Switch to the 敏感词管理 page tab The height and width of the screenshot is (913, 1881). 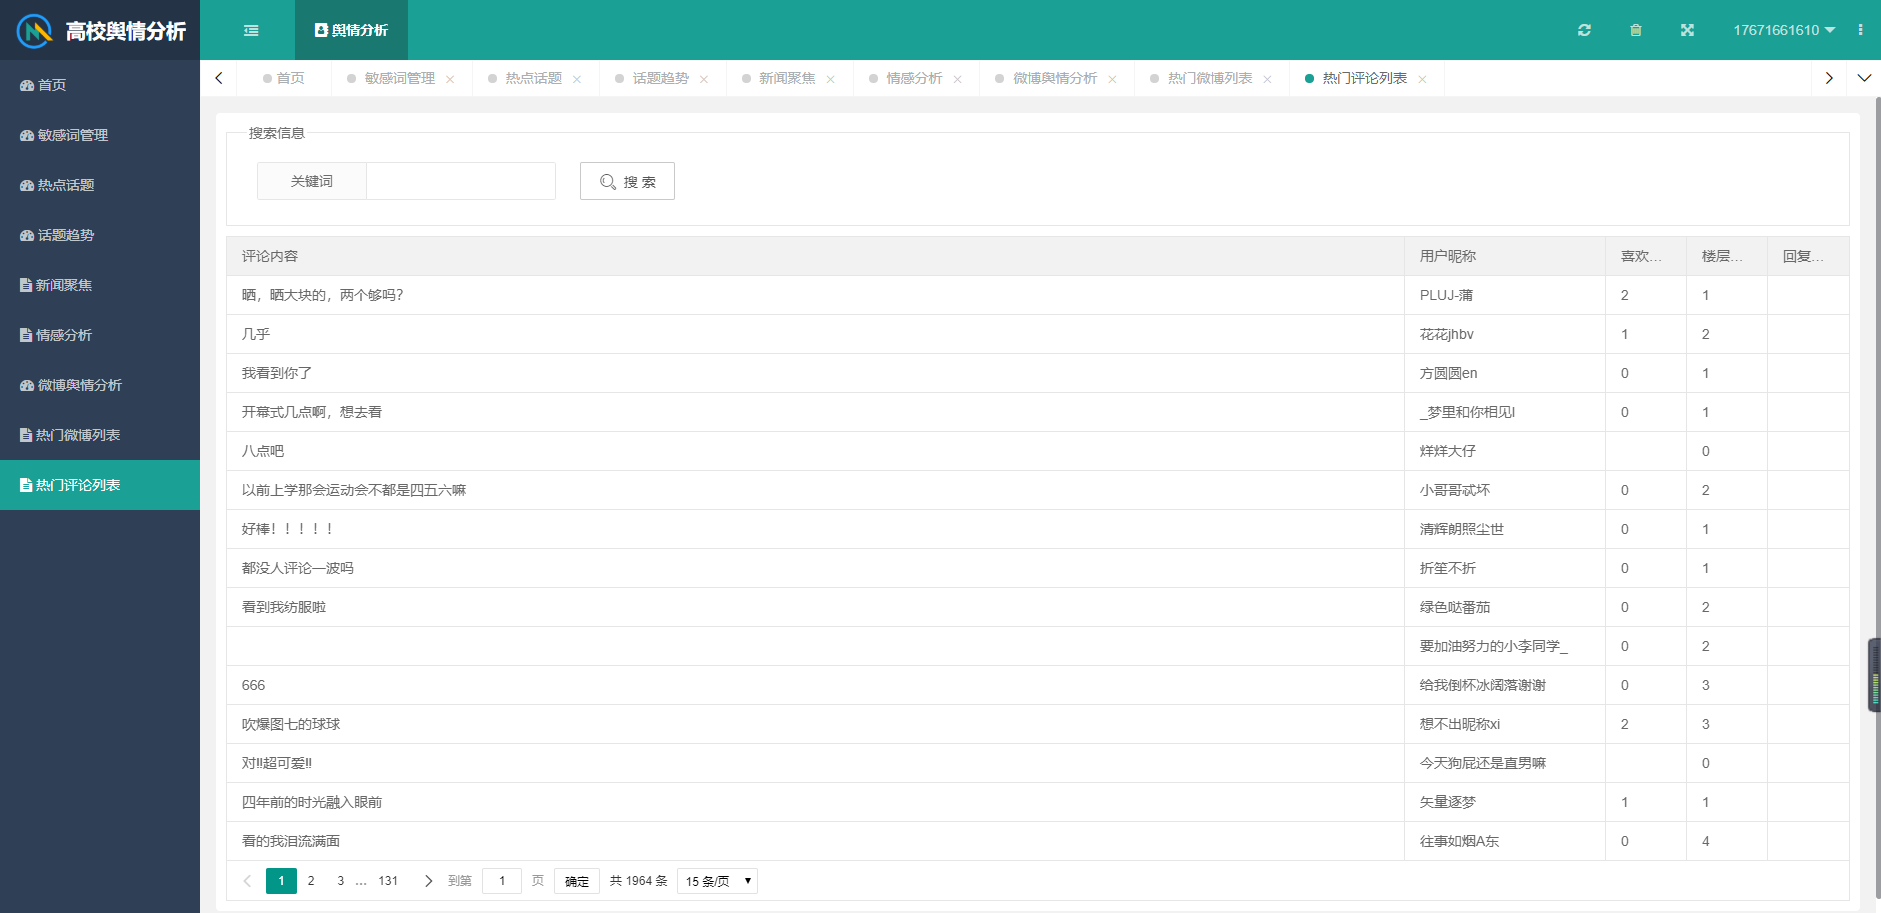coord(399,78)
